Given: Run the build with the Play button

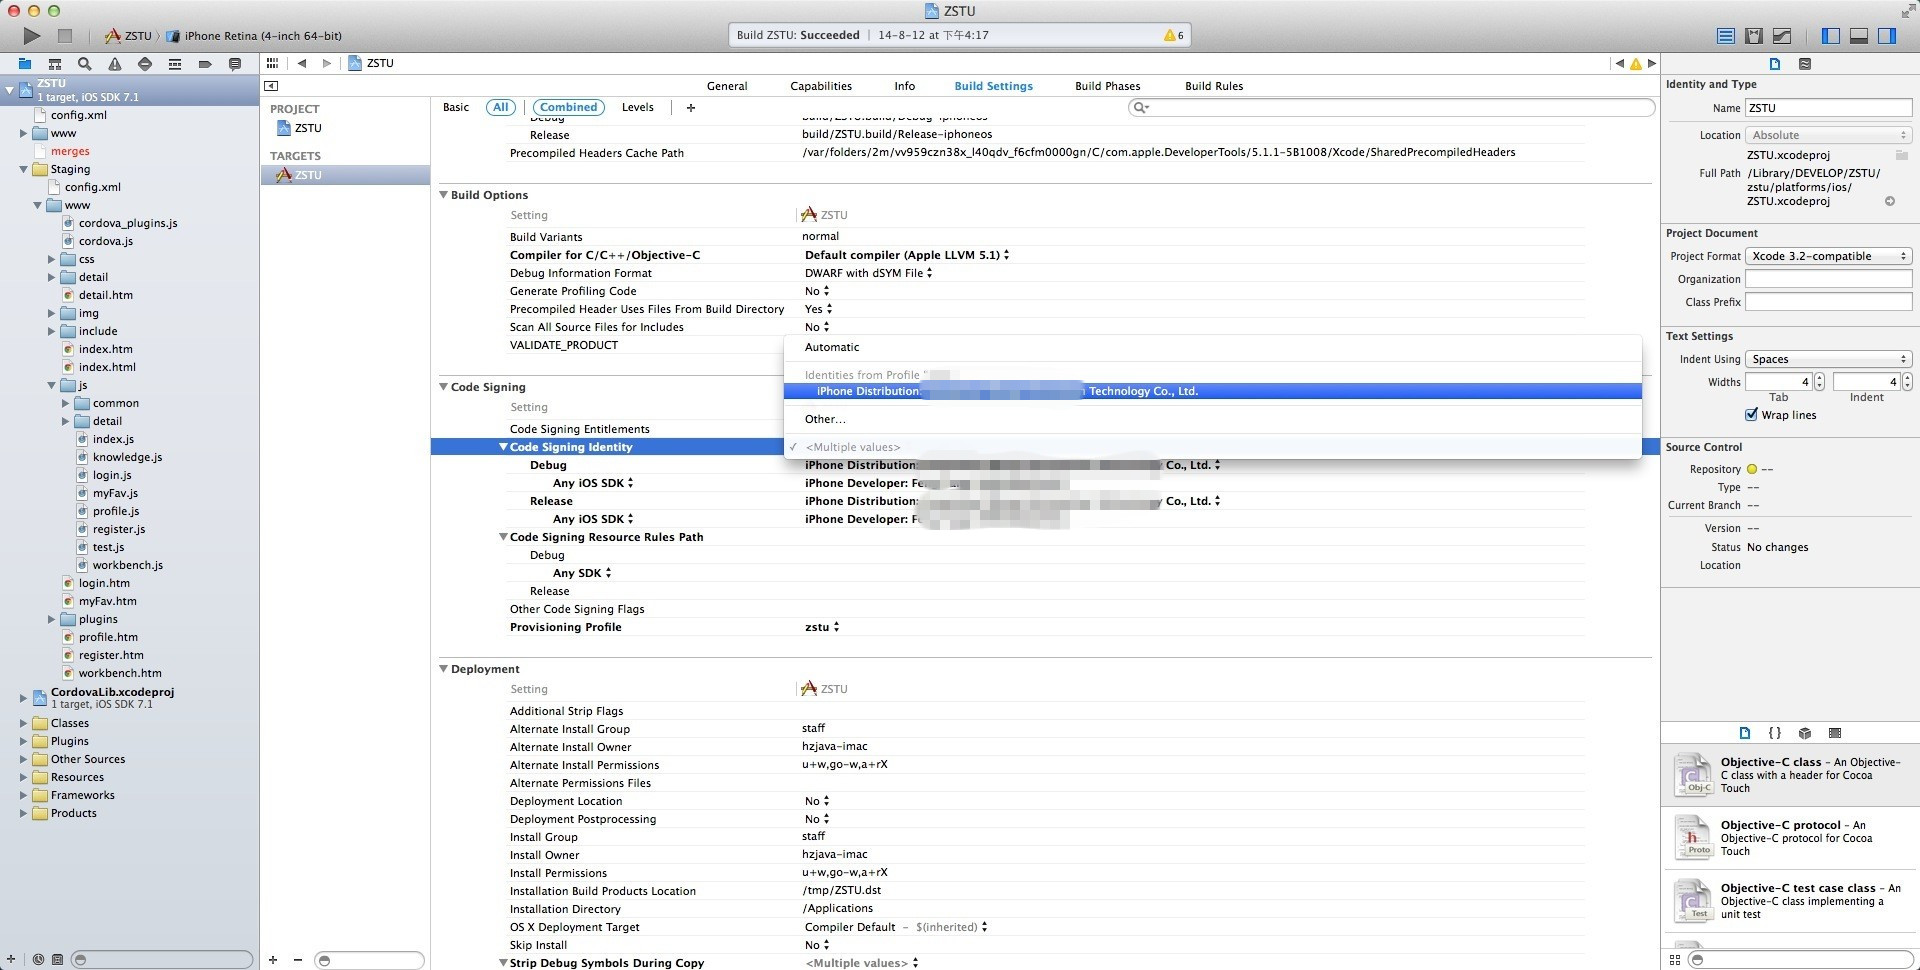Looking at the screenshot, I should pyautogui.click(x=32, y=36).
